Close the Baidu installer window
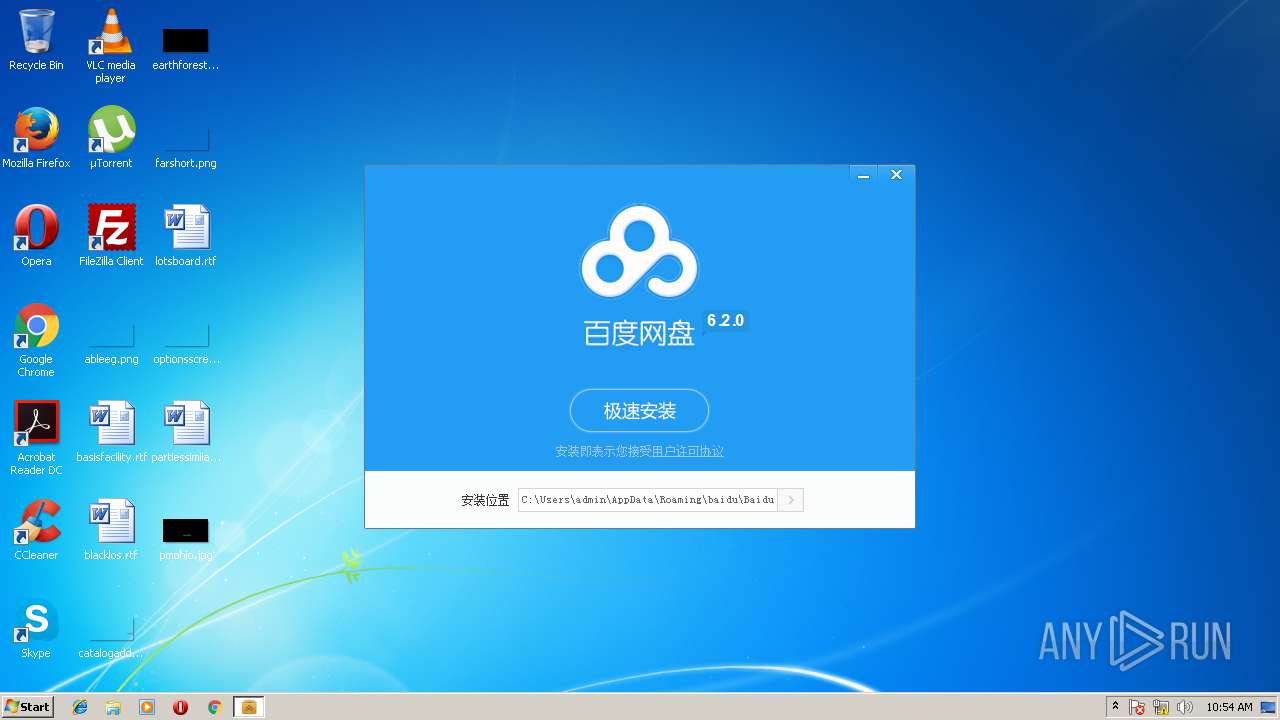Viewport: 1280px width, 720px height. 896,175
